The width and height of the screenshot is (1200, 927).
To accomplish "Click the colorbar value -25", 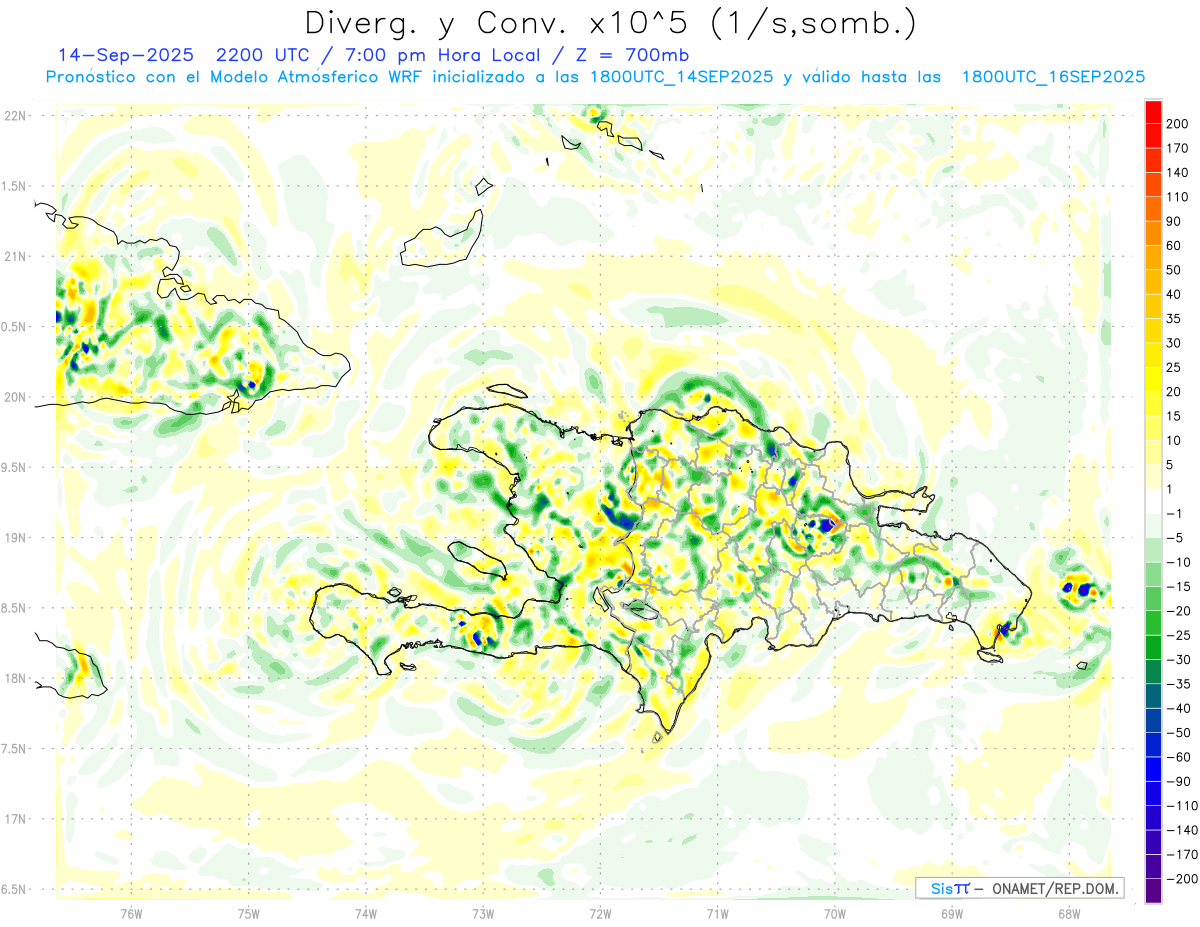I will click(1178, 635).
